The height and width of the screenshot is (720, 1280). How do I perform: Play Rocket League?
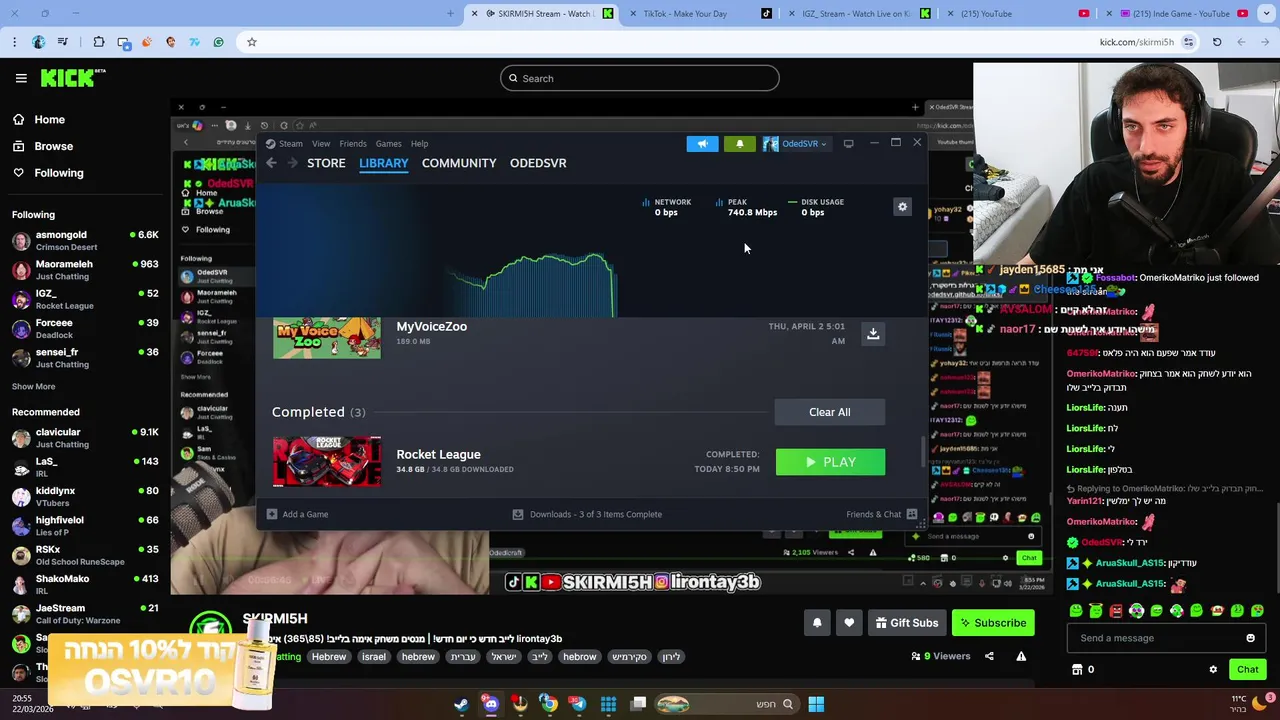point(830,462)
